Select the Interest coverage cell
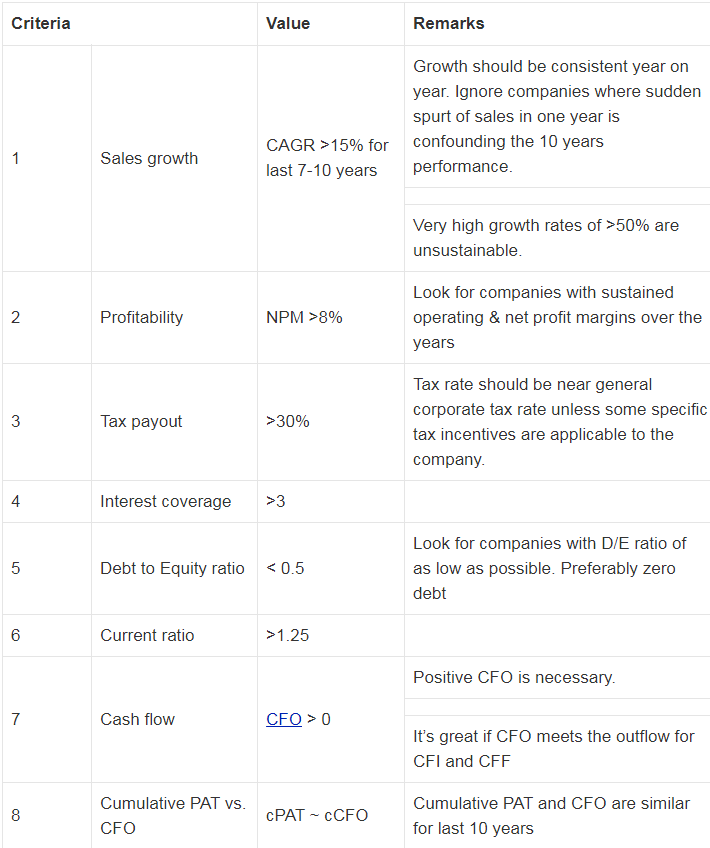This screenshot has height=848, width=710. [x=165, y=501]
